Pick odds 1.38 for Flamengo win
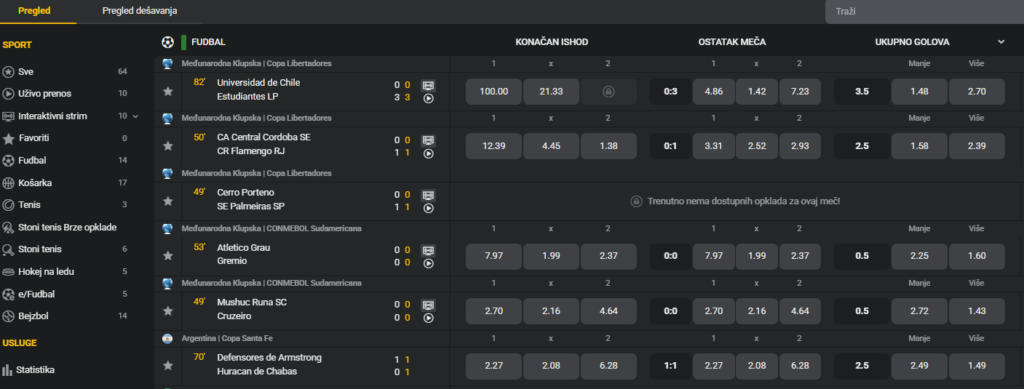This screenshot has height=389, width=1024. (x=608, y=146)
